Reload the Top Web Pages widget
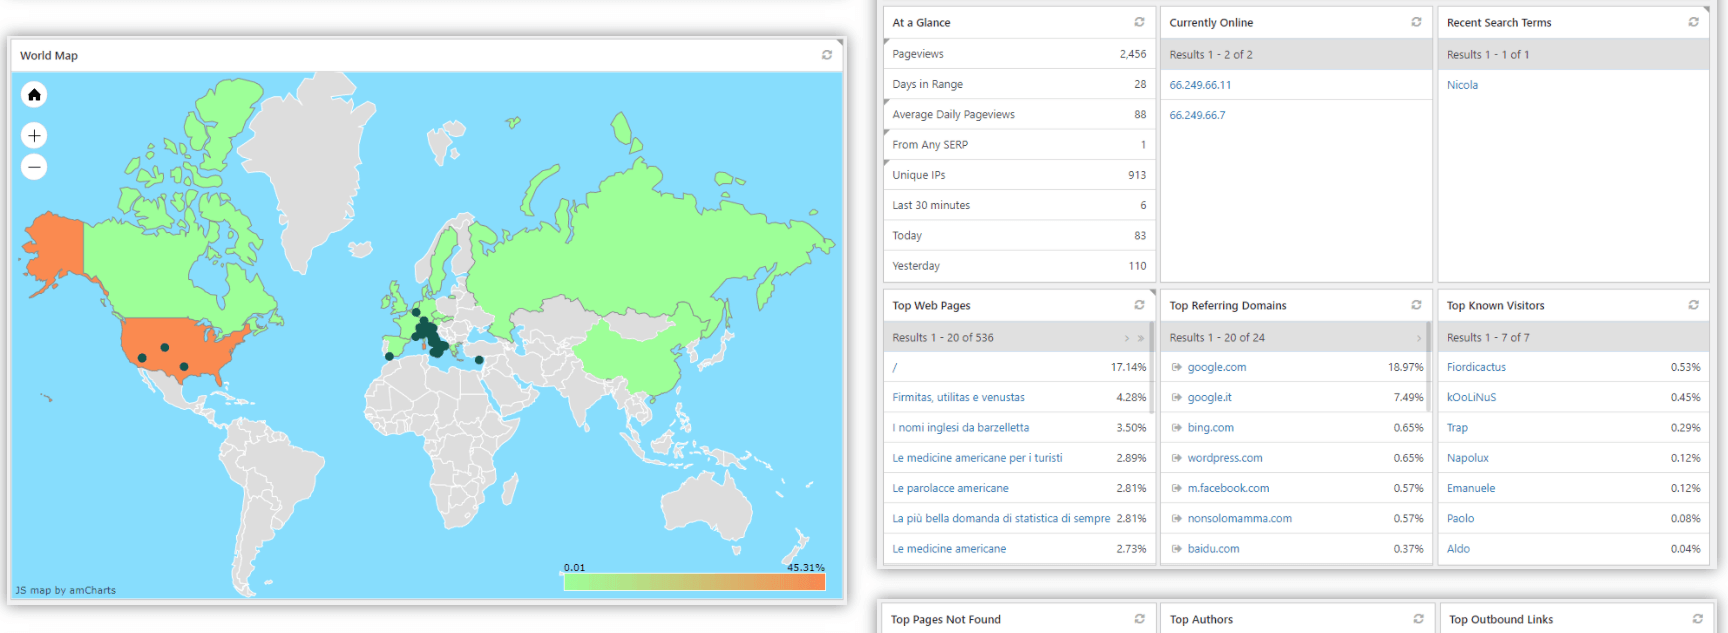The width and height of the screenshot is (1728, 633). click(x=1139, y=305)
